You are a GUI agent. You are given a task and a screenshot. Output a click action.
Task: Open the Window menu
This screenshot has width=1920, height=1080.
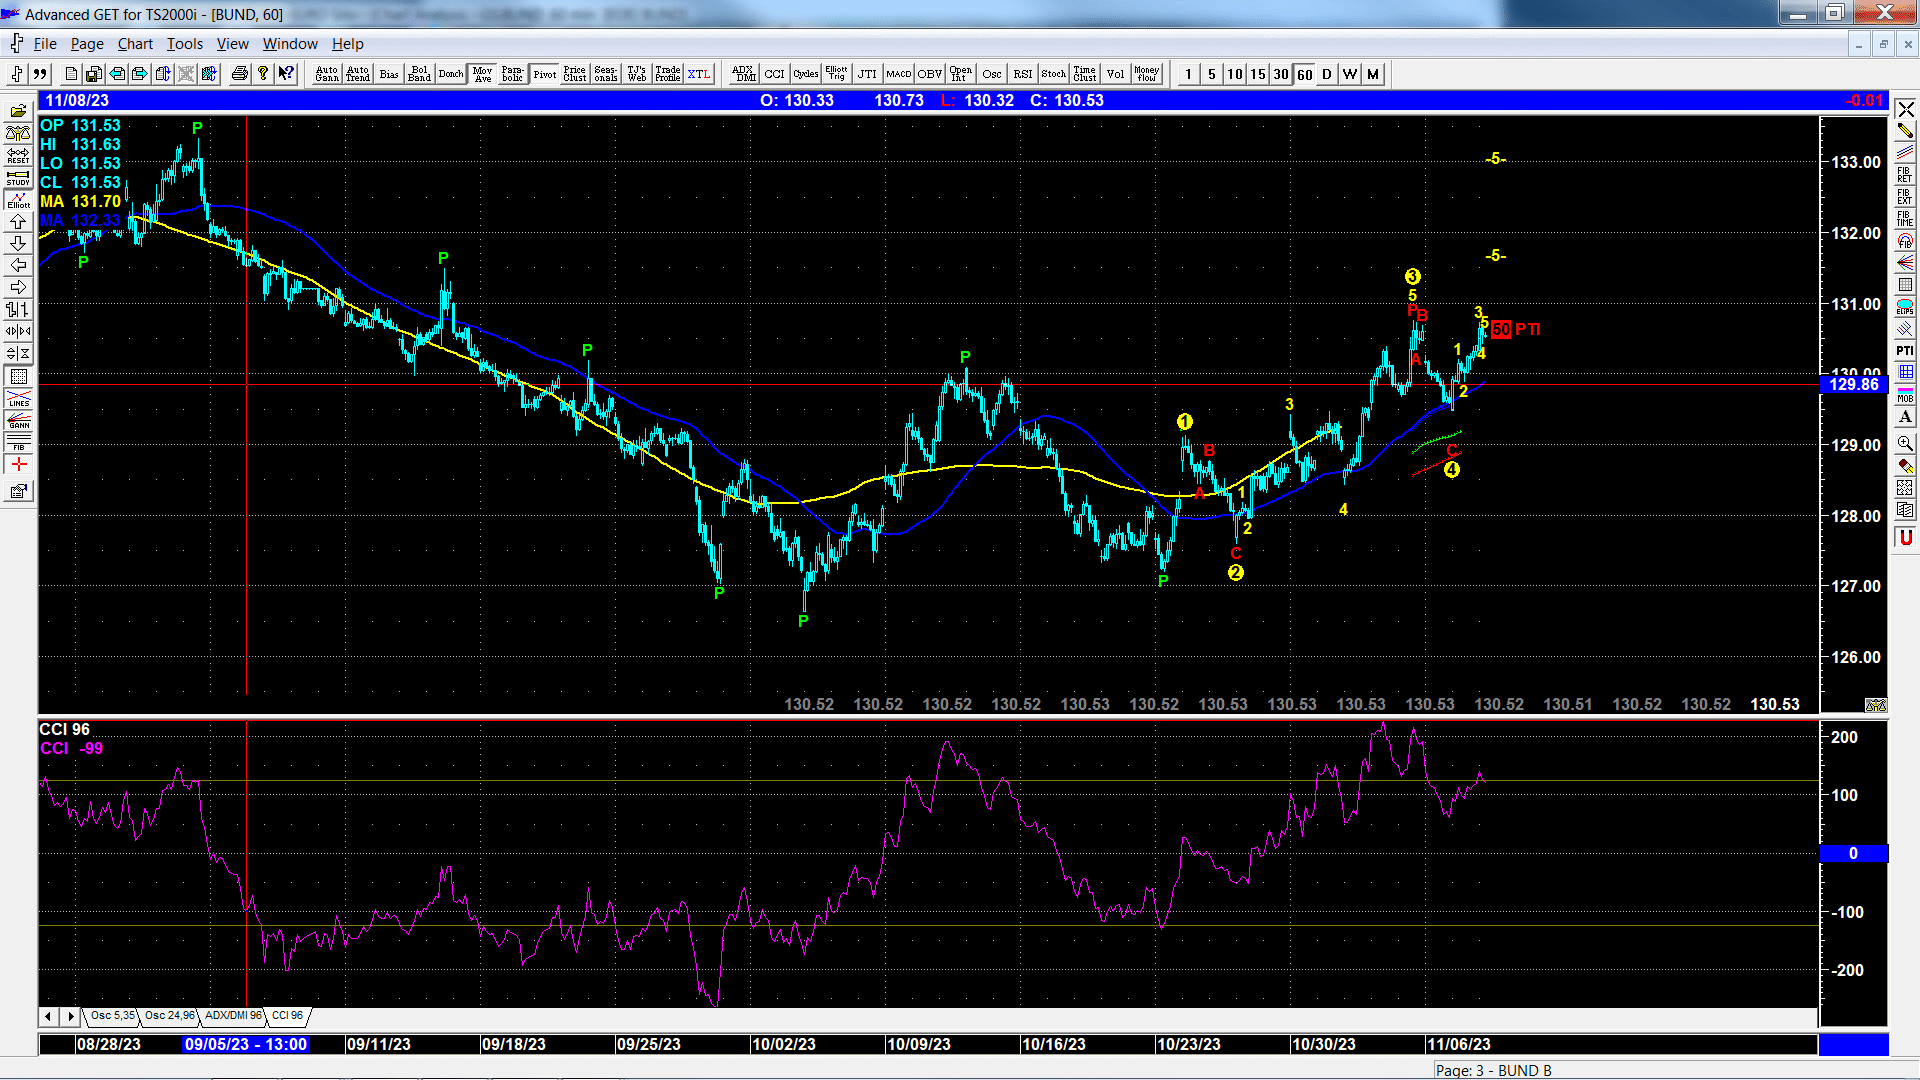[290, 44]
